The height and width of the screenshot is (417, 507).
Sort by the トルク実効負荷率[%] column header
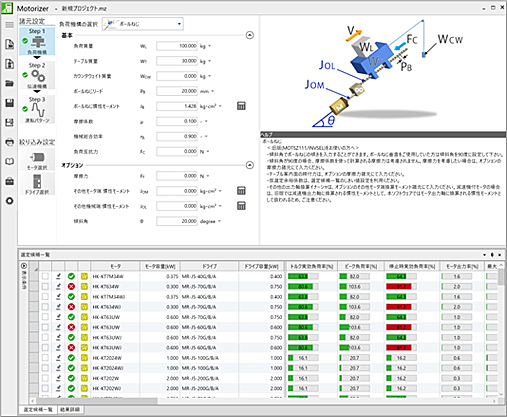coord(311,266)
